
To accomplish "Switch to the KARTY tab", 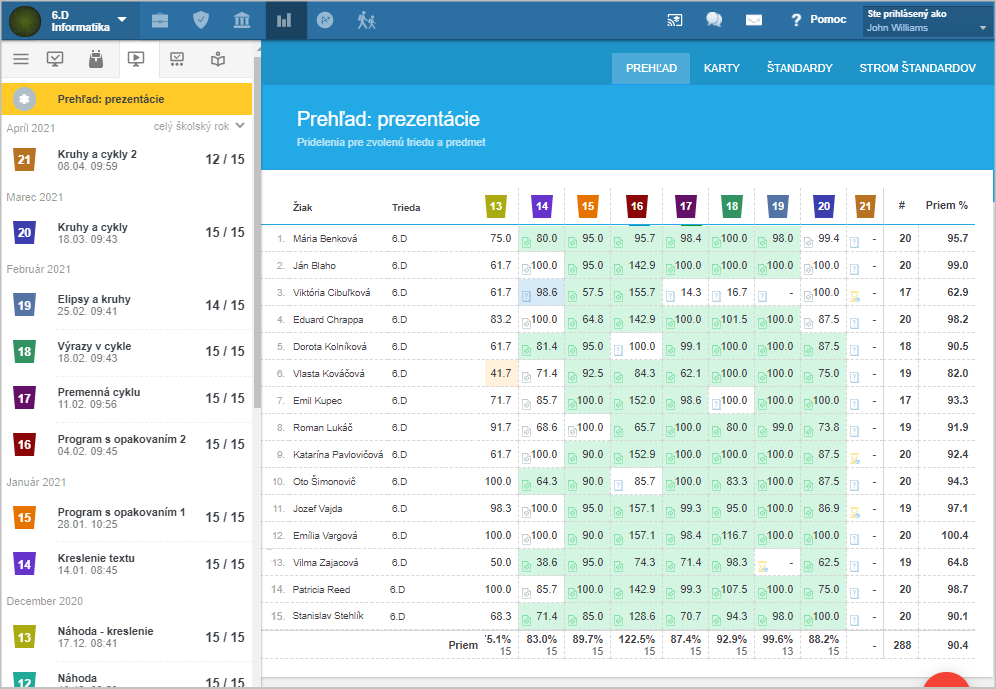I will tap(722, 68).
